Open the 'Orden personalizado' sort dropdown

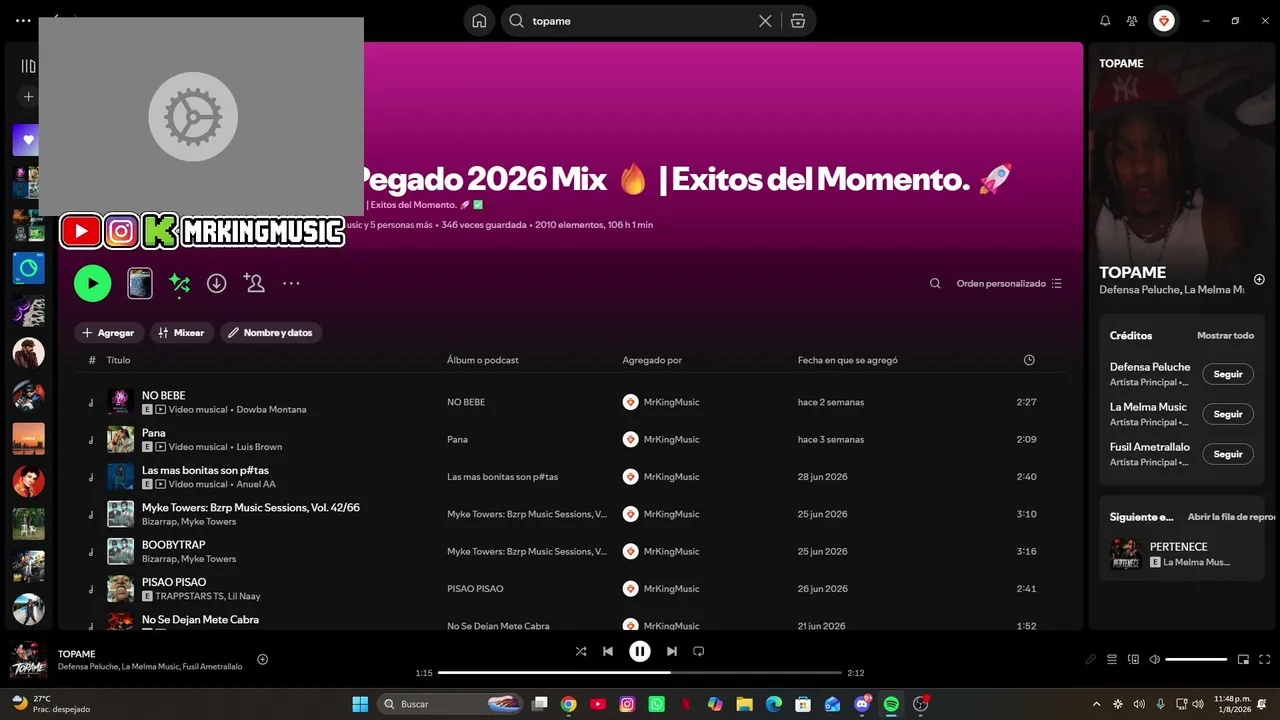coord(1009,283)
